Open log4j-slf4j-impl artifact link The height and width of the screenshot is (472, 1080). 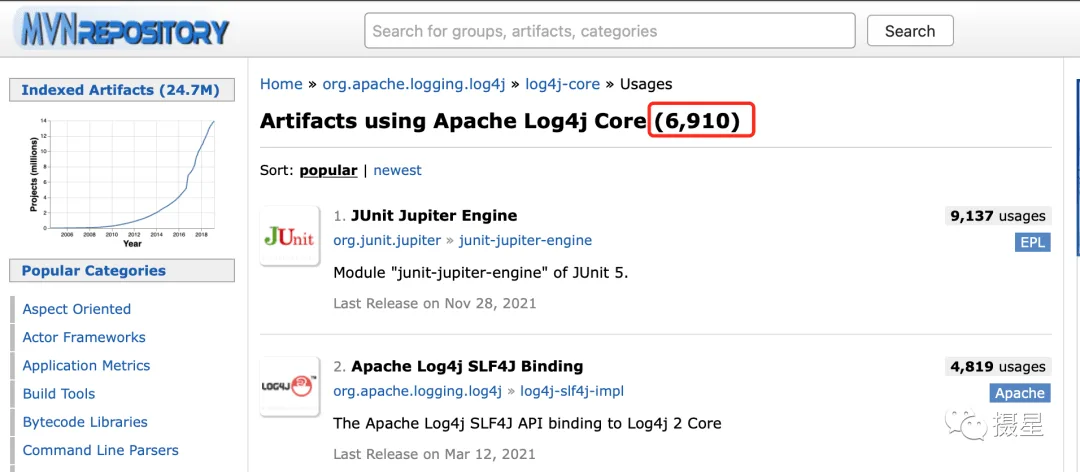[x=572, y=391]
